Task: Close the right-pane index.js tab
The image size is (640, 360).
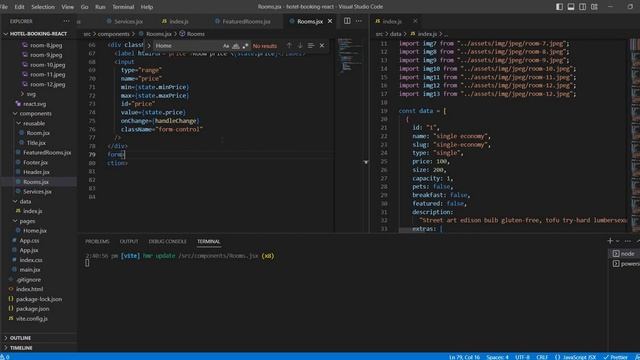Action: click(415, 21)
